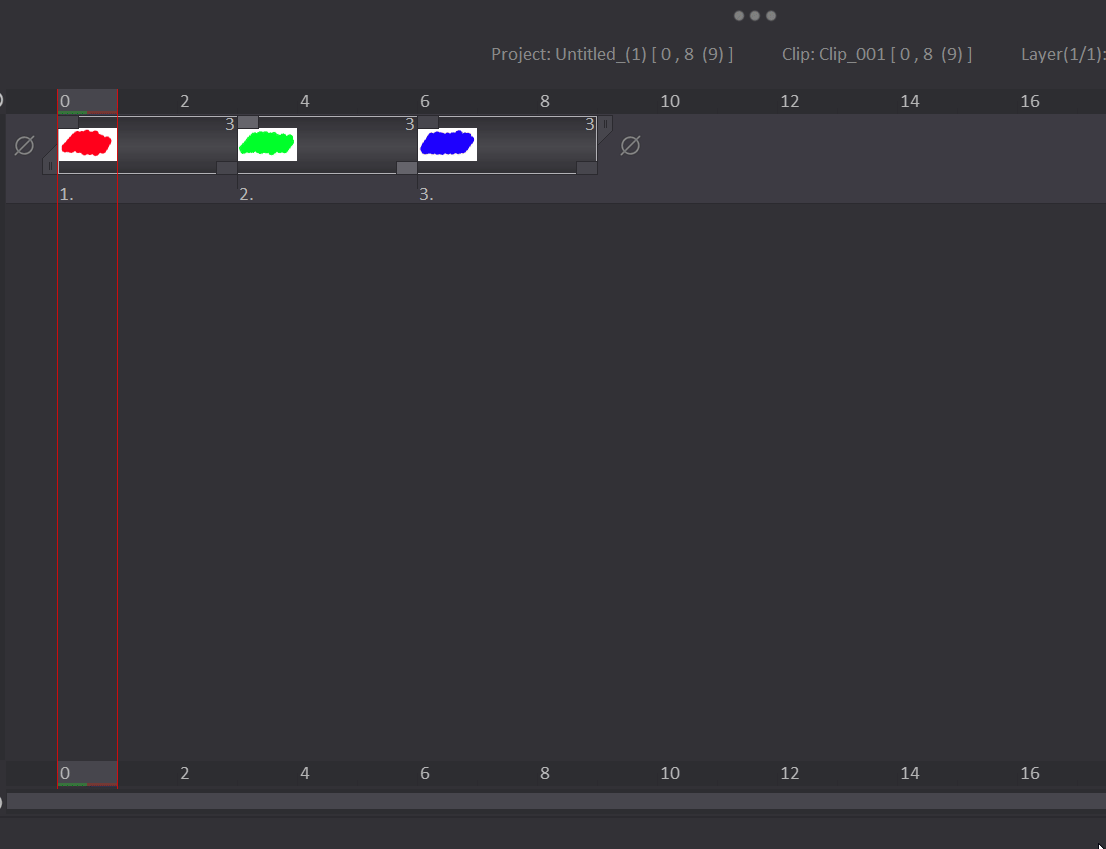
Task: Select the red drawing thumbnail
Action: point(88,144)
